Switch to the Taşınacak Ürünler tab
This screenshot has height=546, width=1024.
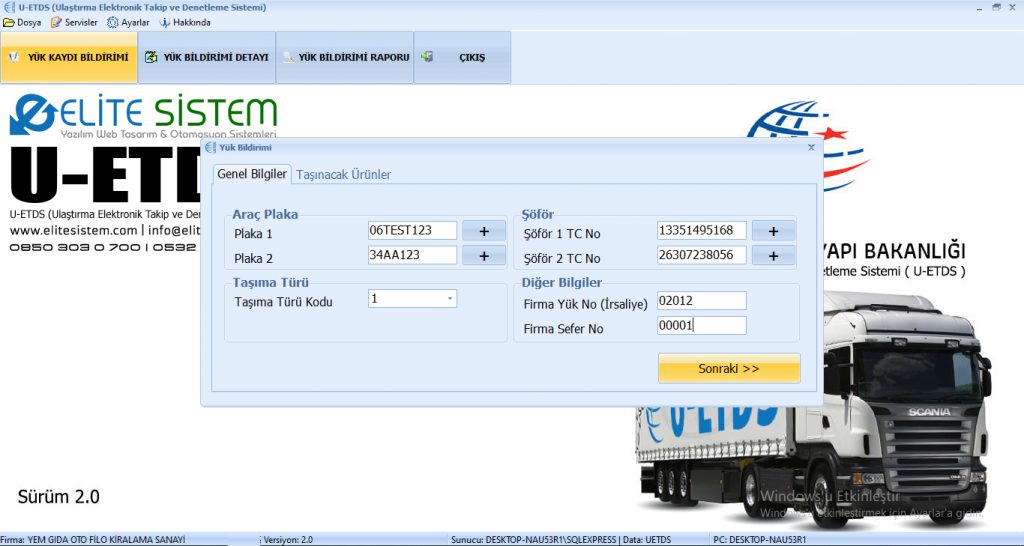click(x=343, y=174)
